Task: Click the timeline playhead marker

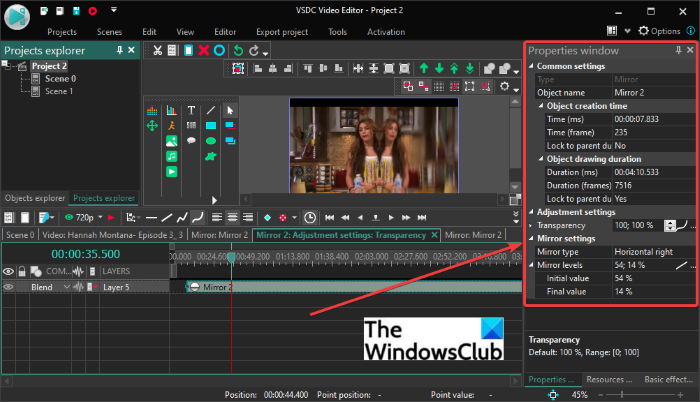Action: (231, 257)
